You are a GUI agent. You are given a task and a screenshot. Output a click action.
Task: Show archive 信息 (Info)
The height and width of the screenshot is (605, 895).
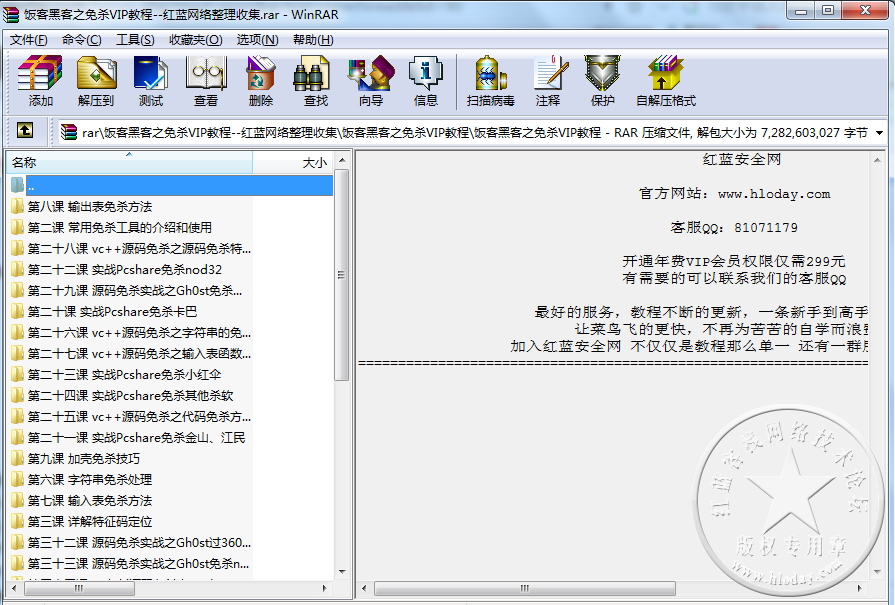coord(426,80)
